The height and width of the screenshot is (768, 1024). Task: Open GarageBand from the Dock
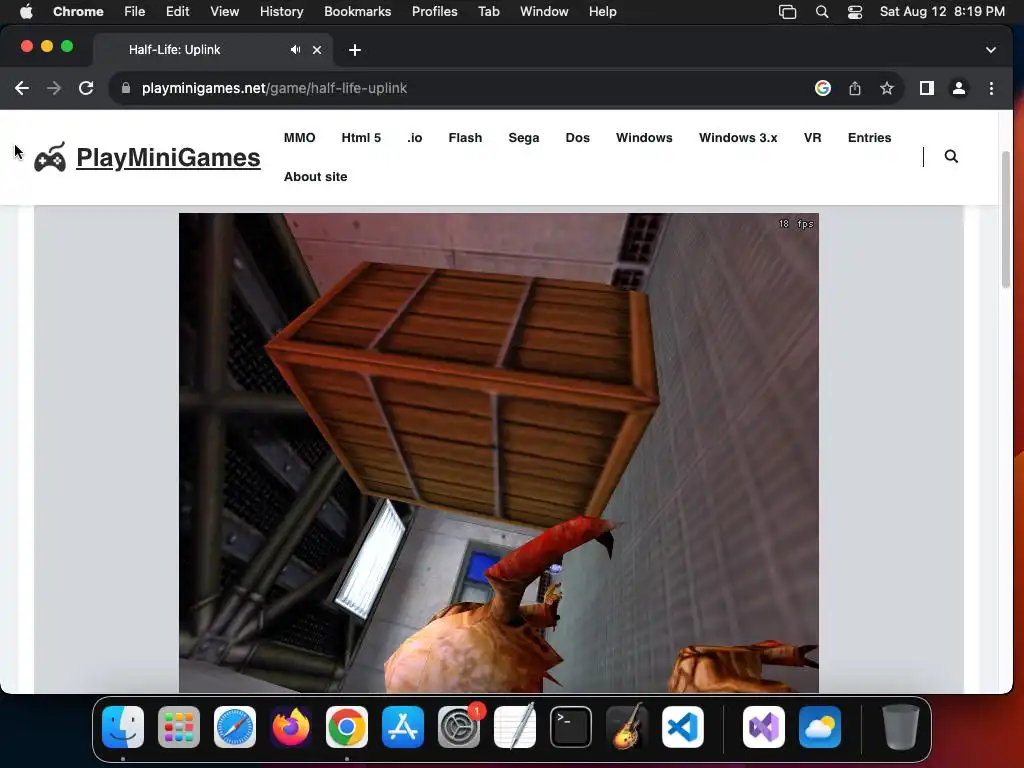point(627,727)
